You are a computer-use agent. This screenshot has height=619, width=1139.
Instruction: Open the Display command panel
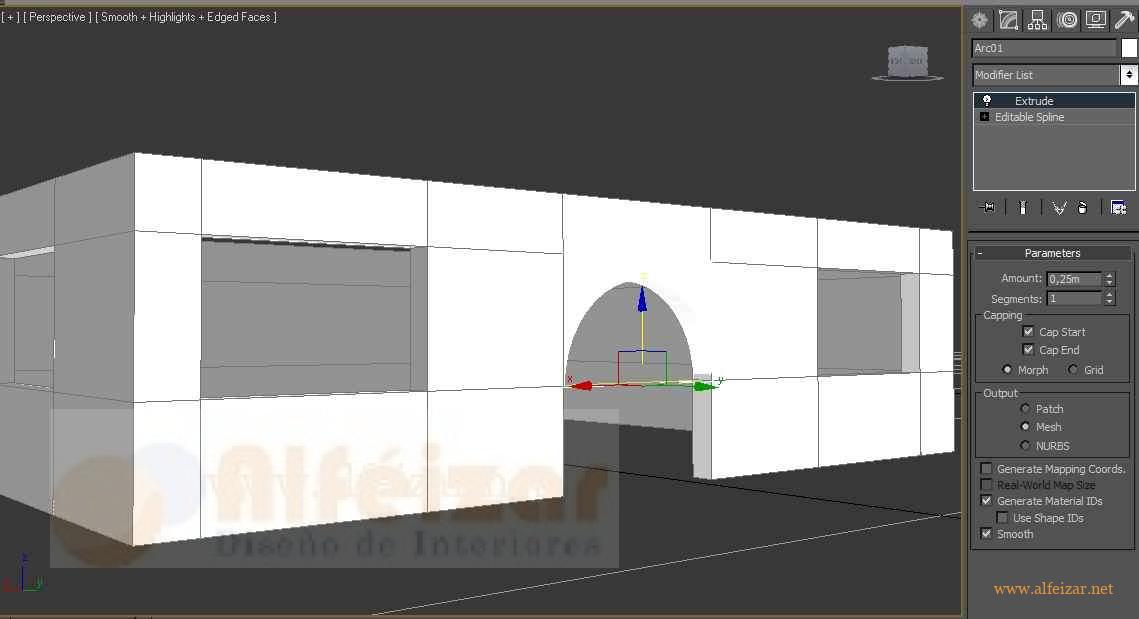coord(1095,19)
